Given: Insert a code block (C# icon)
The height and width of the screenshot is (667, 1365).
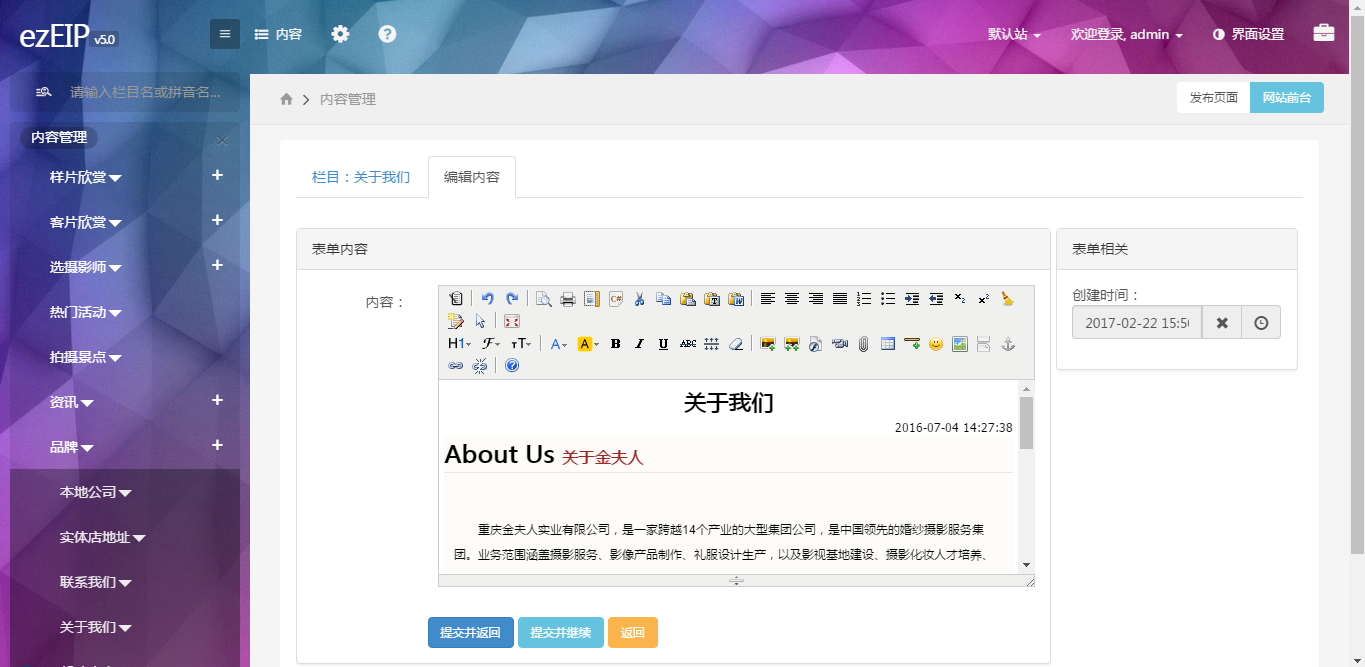Looking at the screenshot, I should coord(616,298).
